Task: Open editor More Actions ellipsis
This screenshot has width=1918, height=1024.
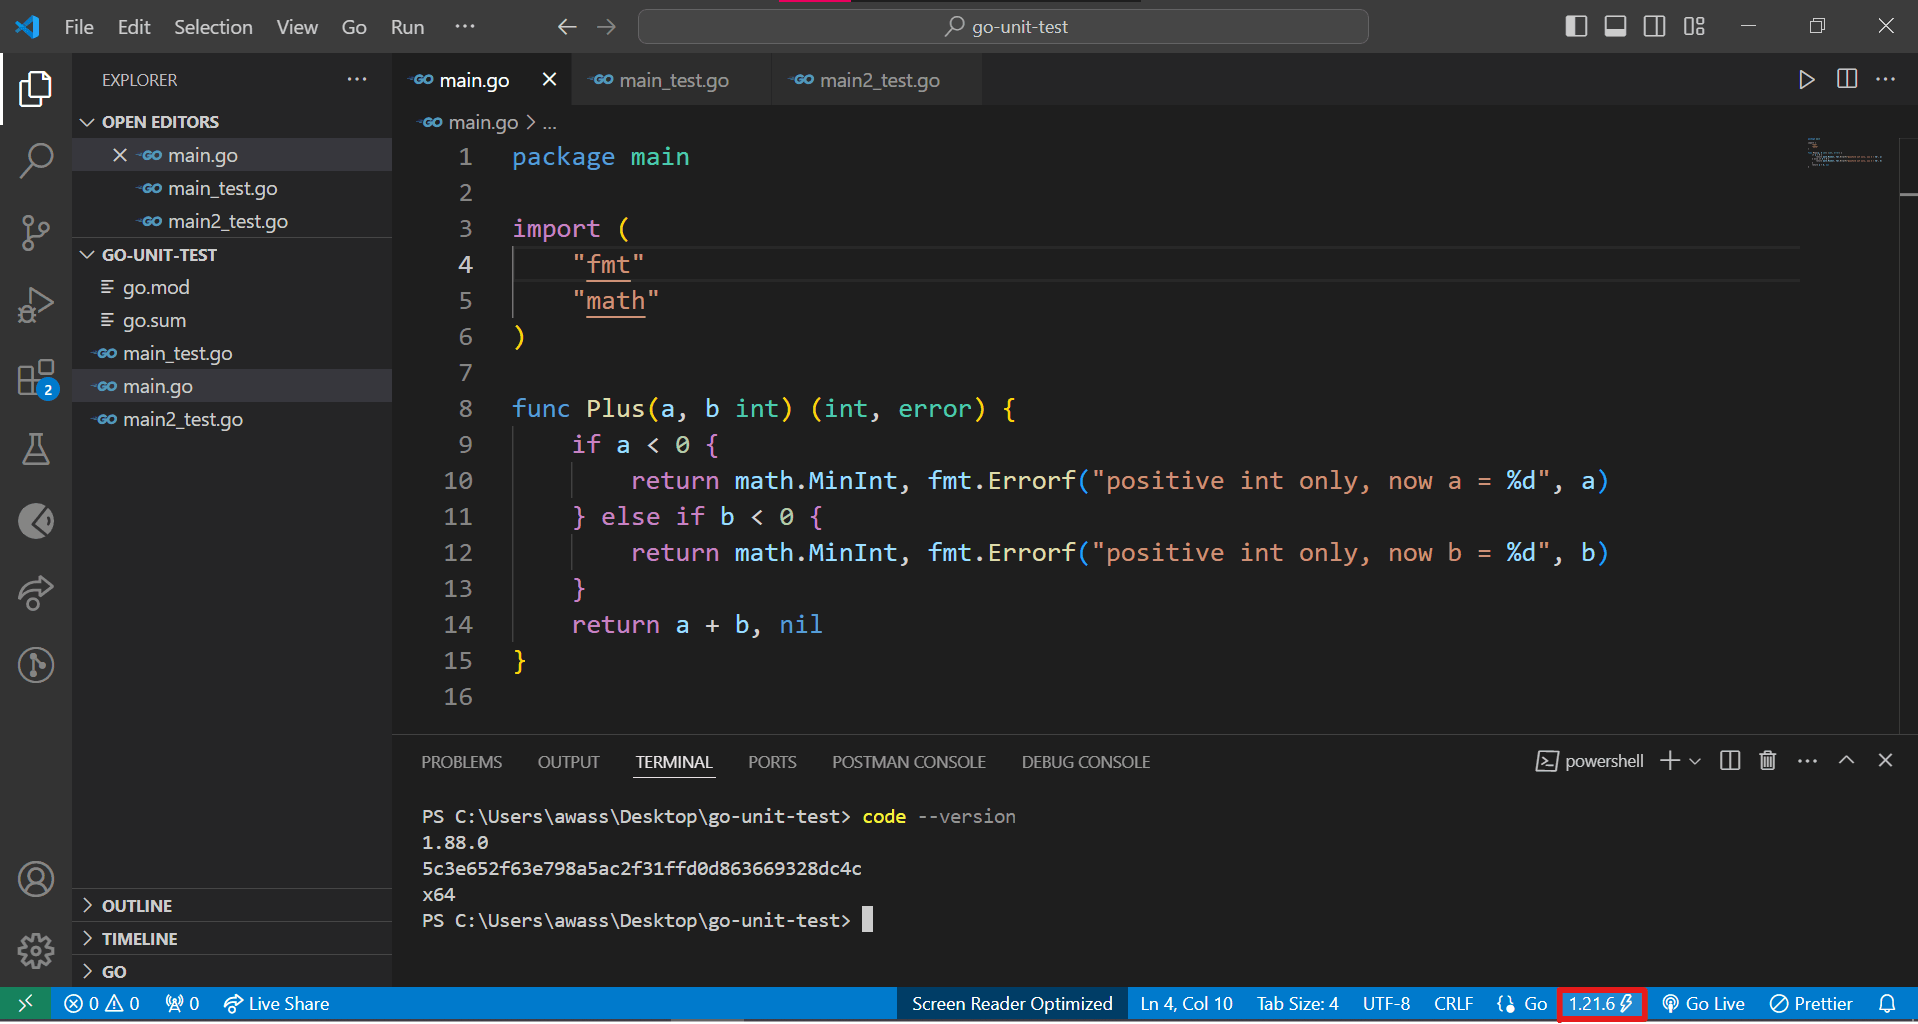Action: [1886, 79]
